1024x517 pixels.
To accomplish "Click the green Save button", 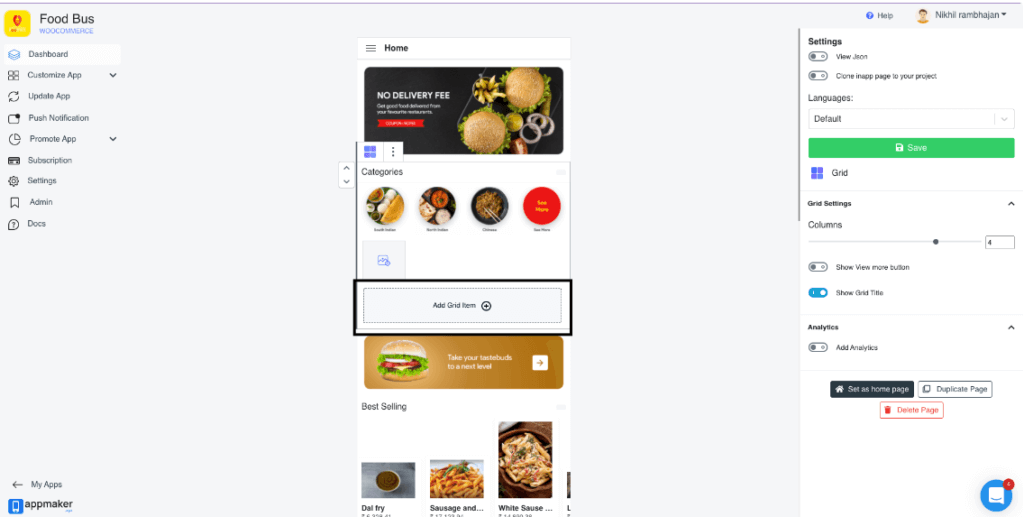I will [x=911, y=148].
